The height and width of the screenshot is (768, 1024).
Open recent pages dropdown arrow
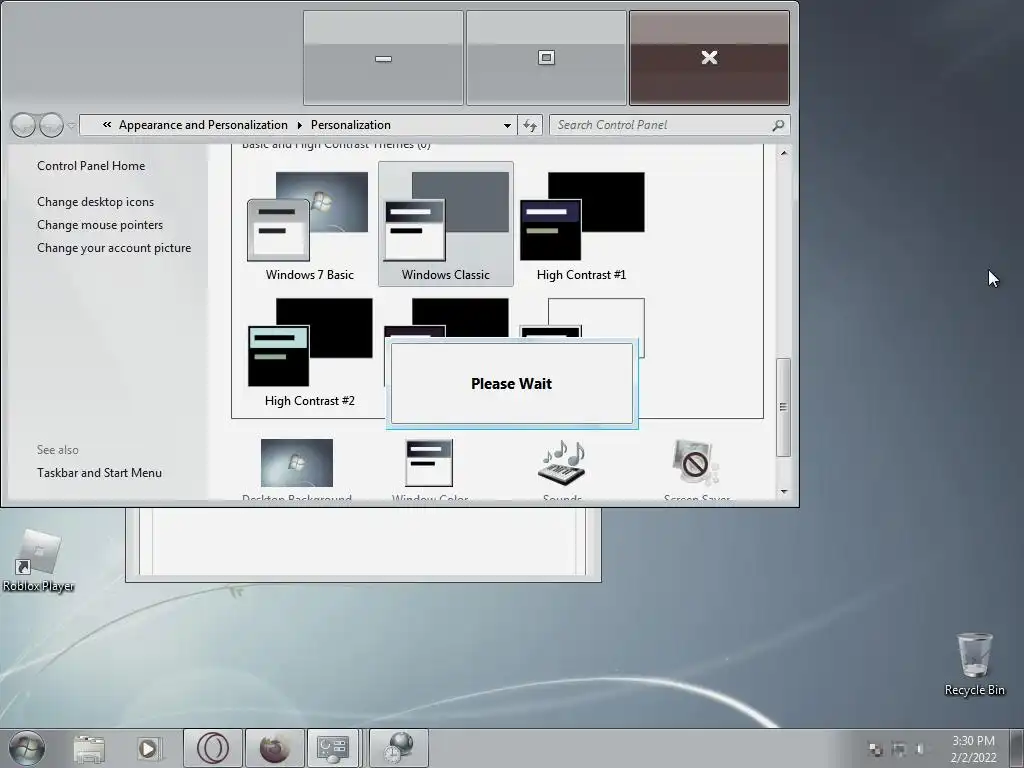[x=71, y=125]
